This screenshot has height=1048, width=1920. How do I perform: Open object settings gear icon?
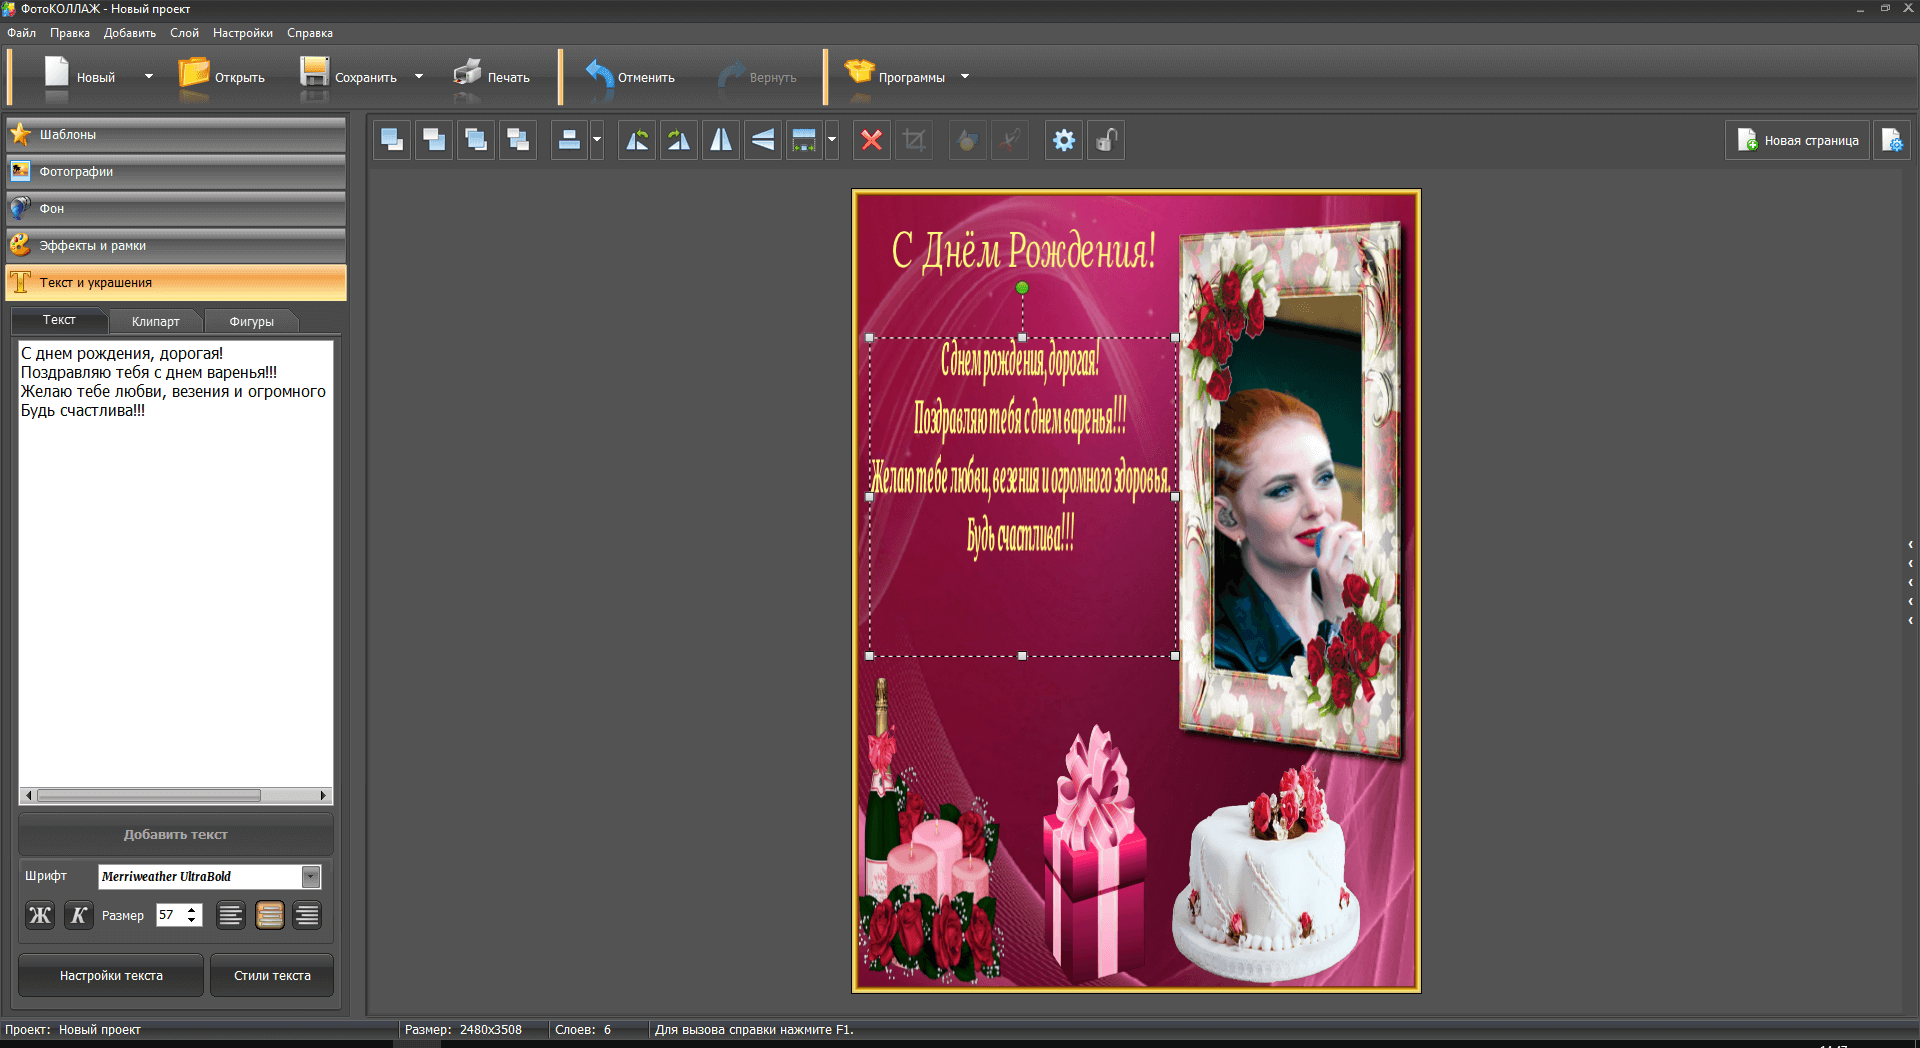pyautogui.click(x=1064, y=140)
